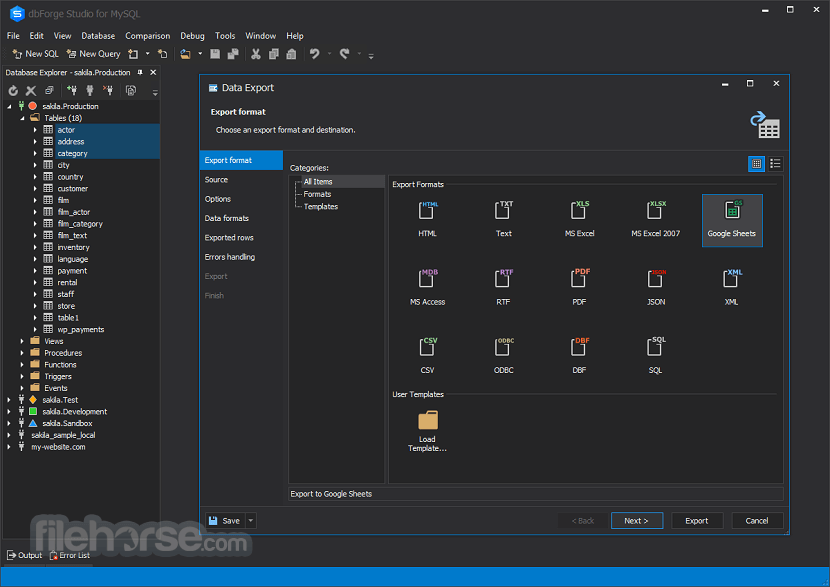Expand the actor table node
This screenshot has height=587, width=830.
click(x=35, y=130)
